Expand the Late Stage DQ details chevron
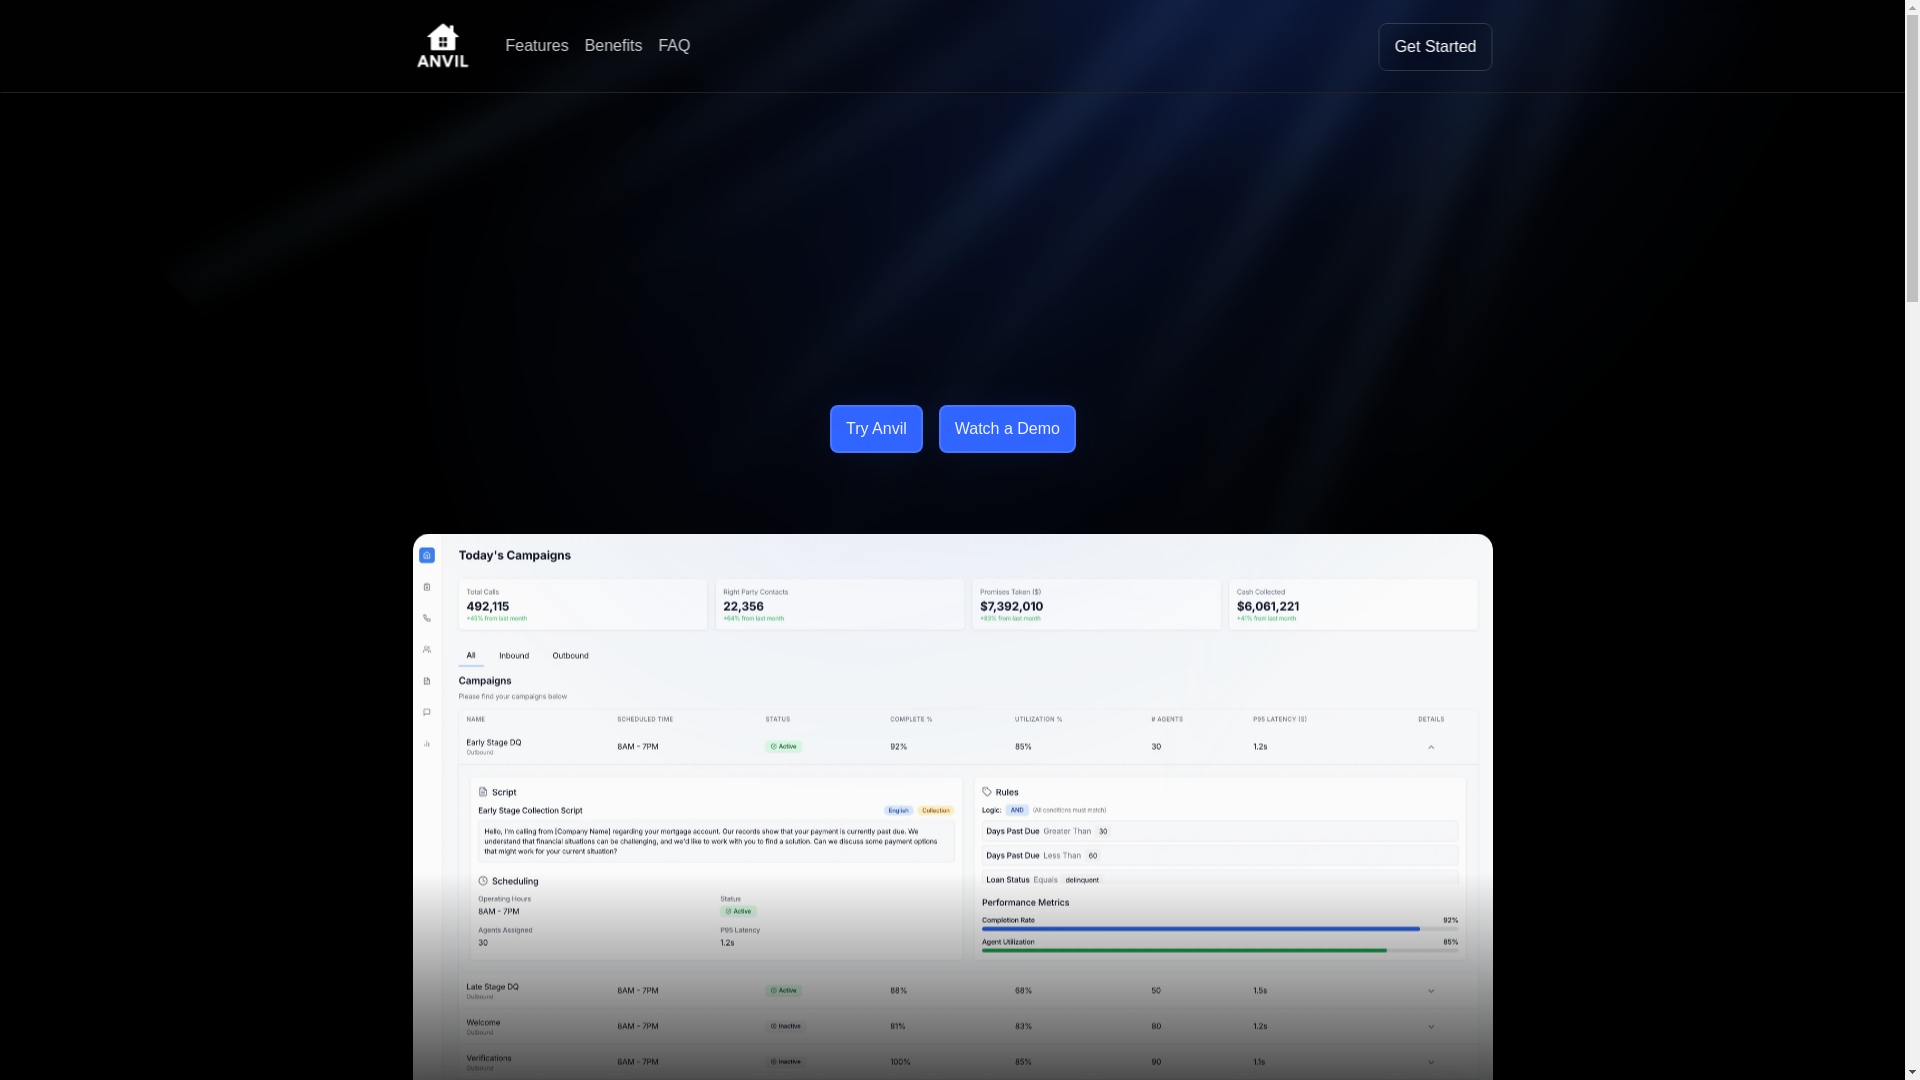The height and width of the screenshot is (1080, 1920). 1431,991
